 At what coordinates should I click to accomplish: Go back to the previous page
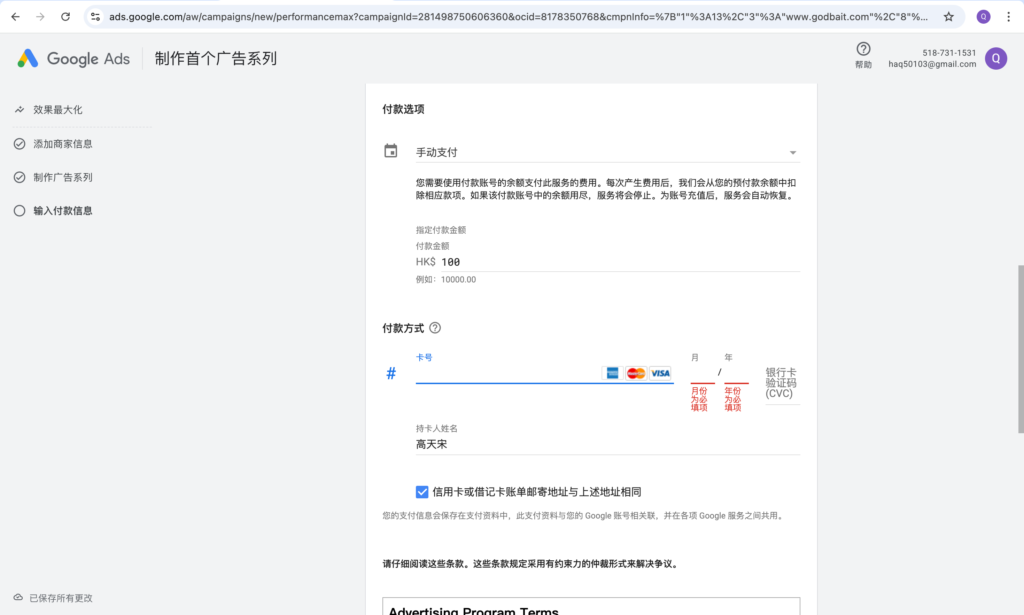point(15,17)
